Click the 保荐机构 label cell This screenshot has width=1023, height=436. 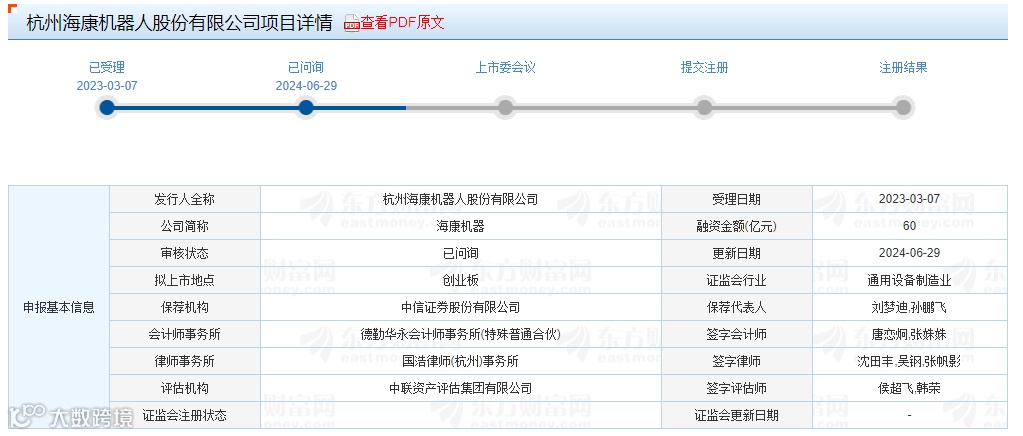click(185, 307)
